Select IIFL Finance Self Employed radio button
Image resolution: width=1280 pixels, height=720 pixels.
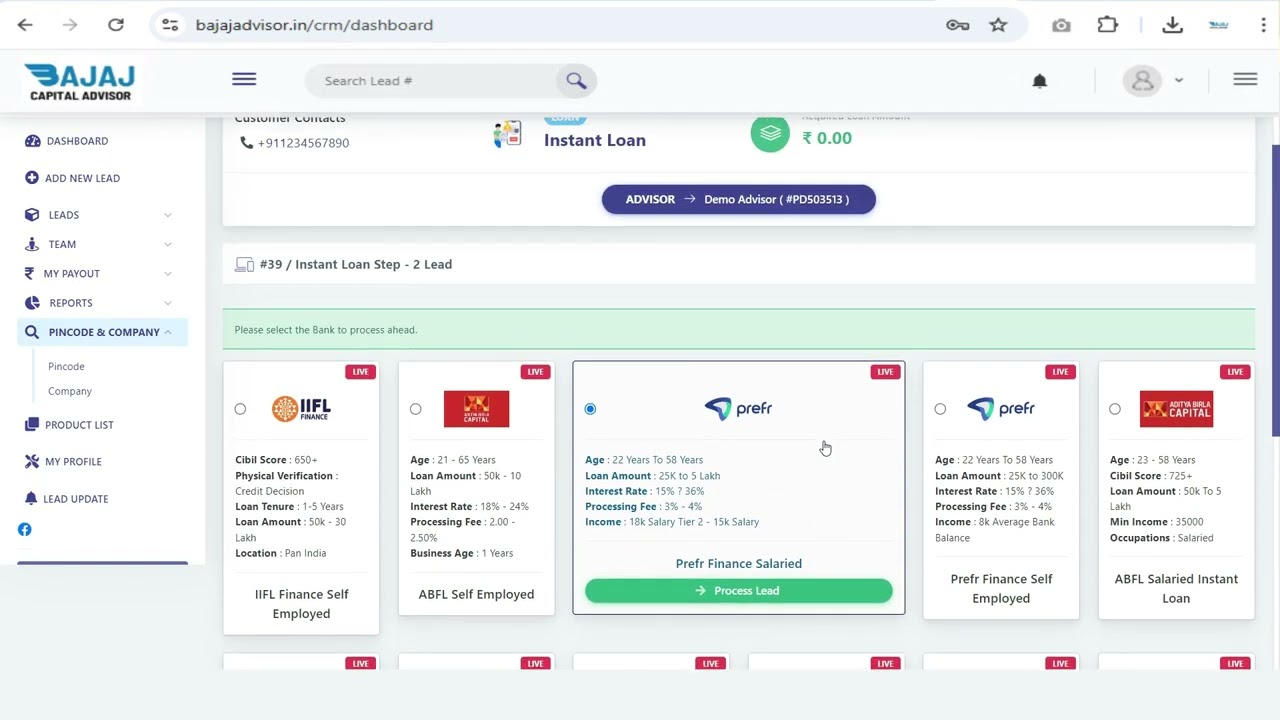point(240,409)
